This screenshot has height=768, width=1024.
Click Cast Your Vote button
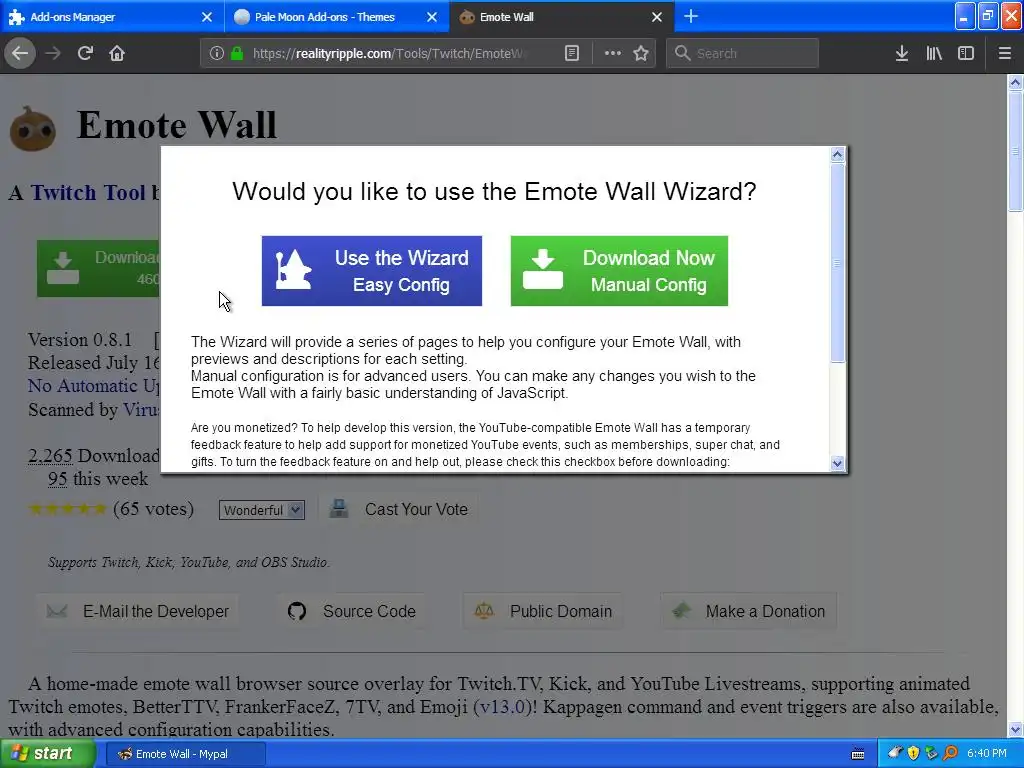399,509
